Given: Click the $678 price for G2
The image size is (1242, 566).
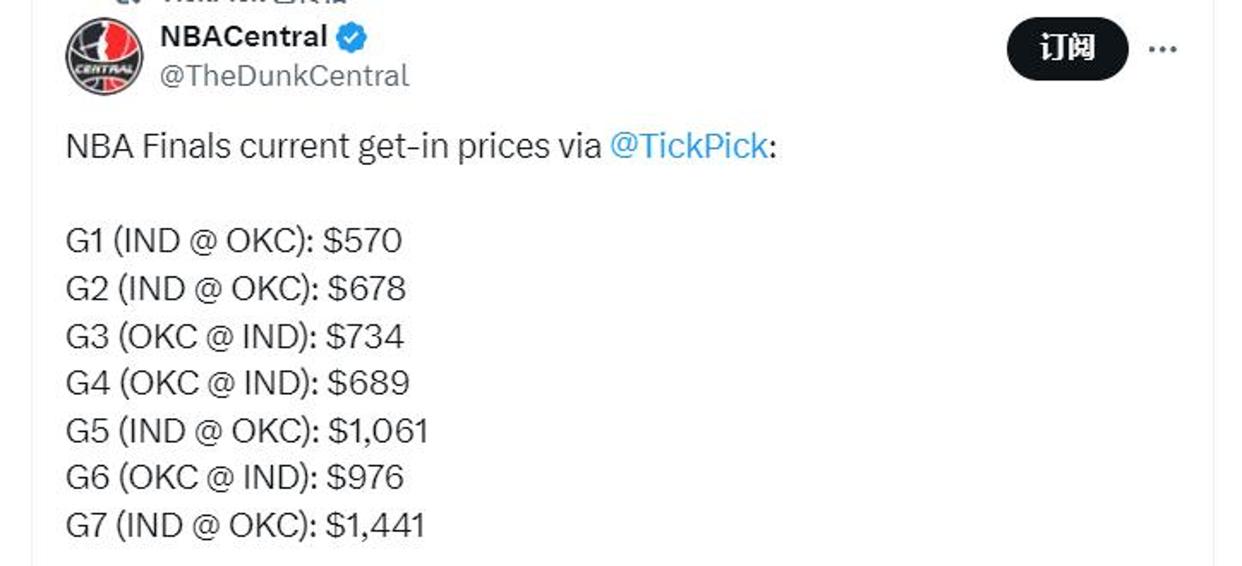Looking at the screenshot, I should pyautogui.click(x=366, y=289).
